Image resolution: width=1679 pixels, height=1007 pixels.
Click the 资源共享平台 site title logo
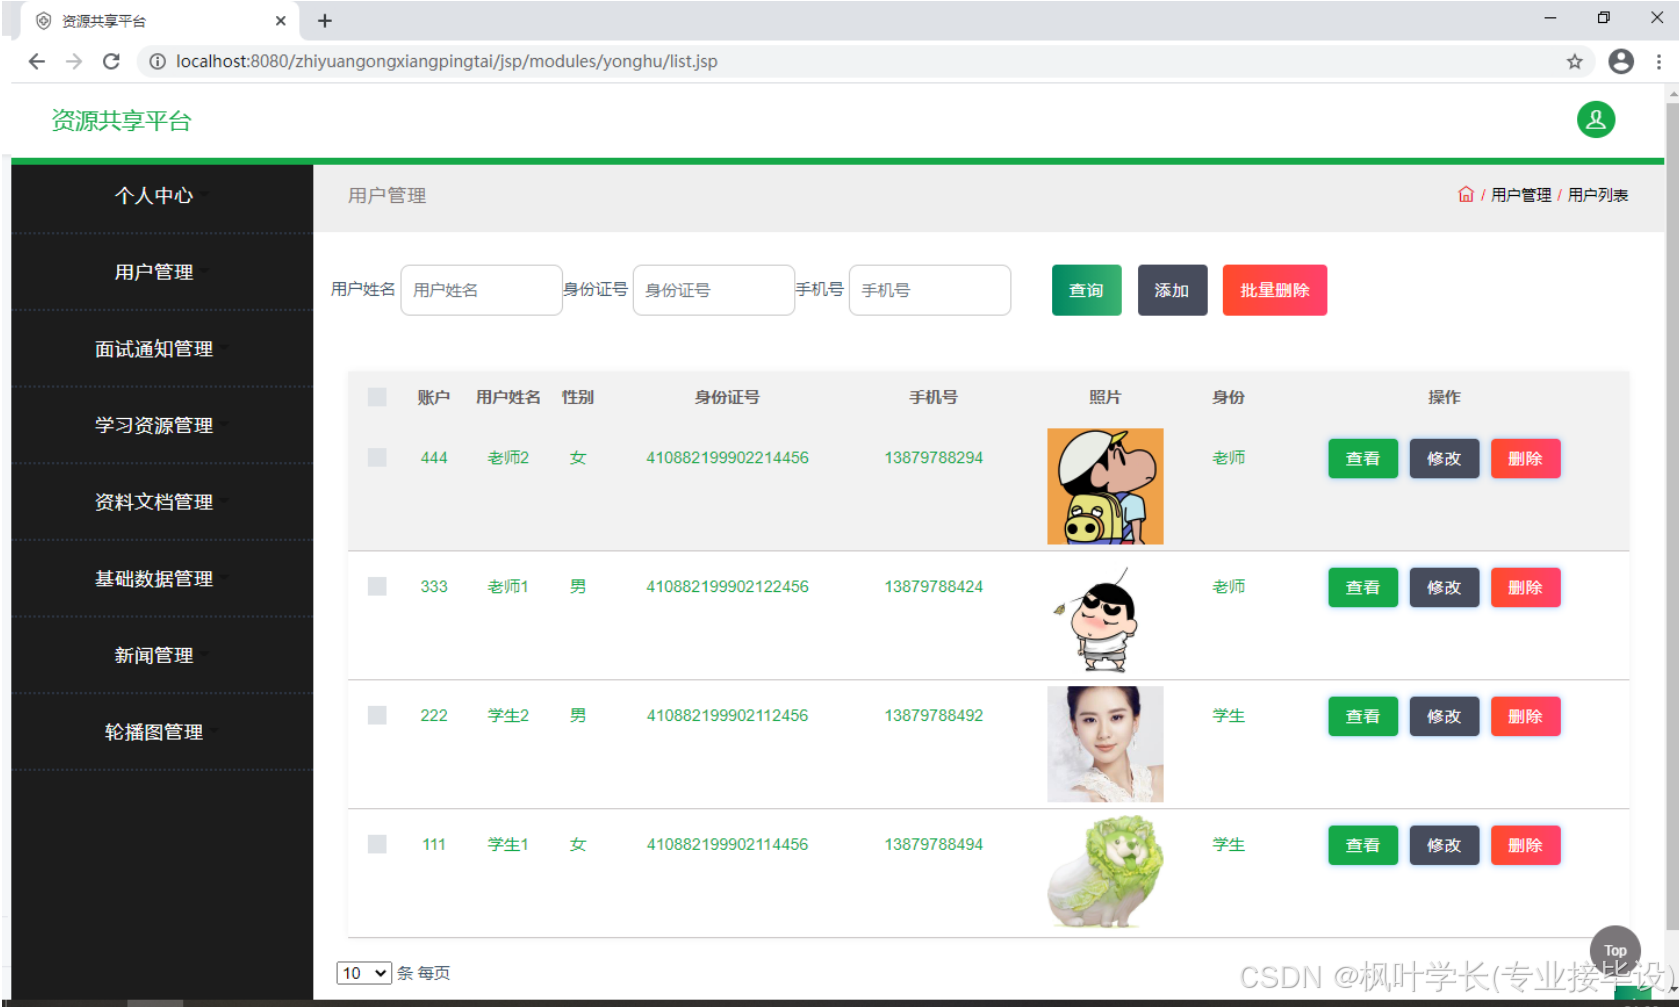[x=121, y=121]
